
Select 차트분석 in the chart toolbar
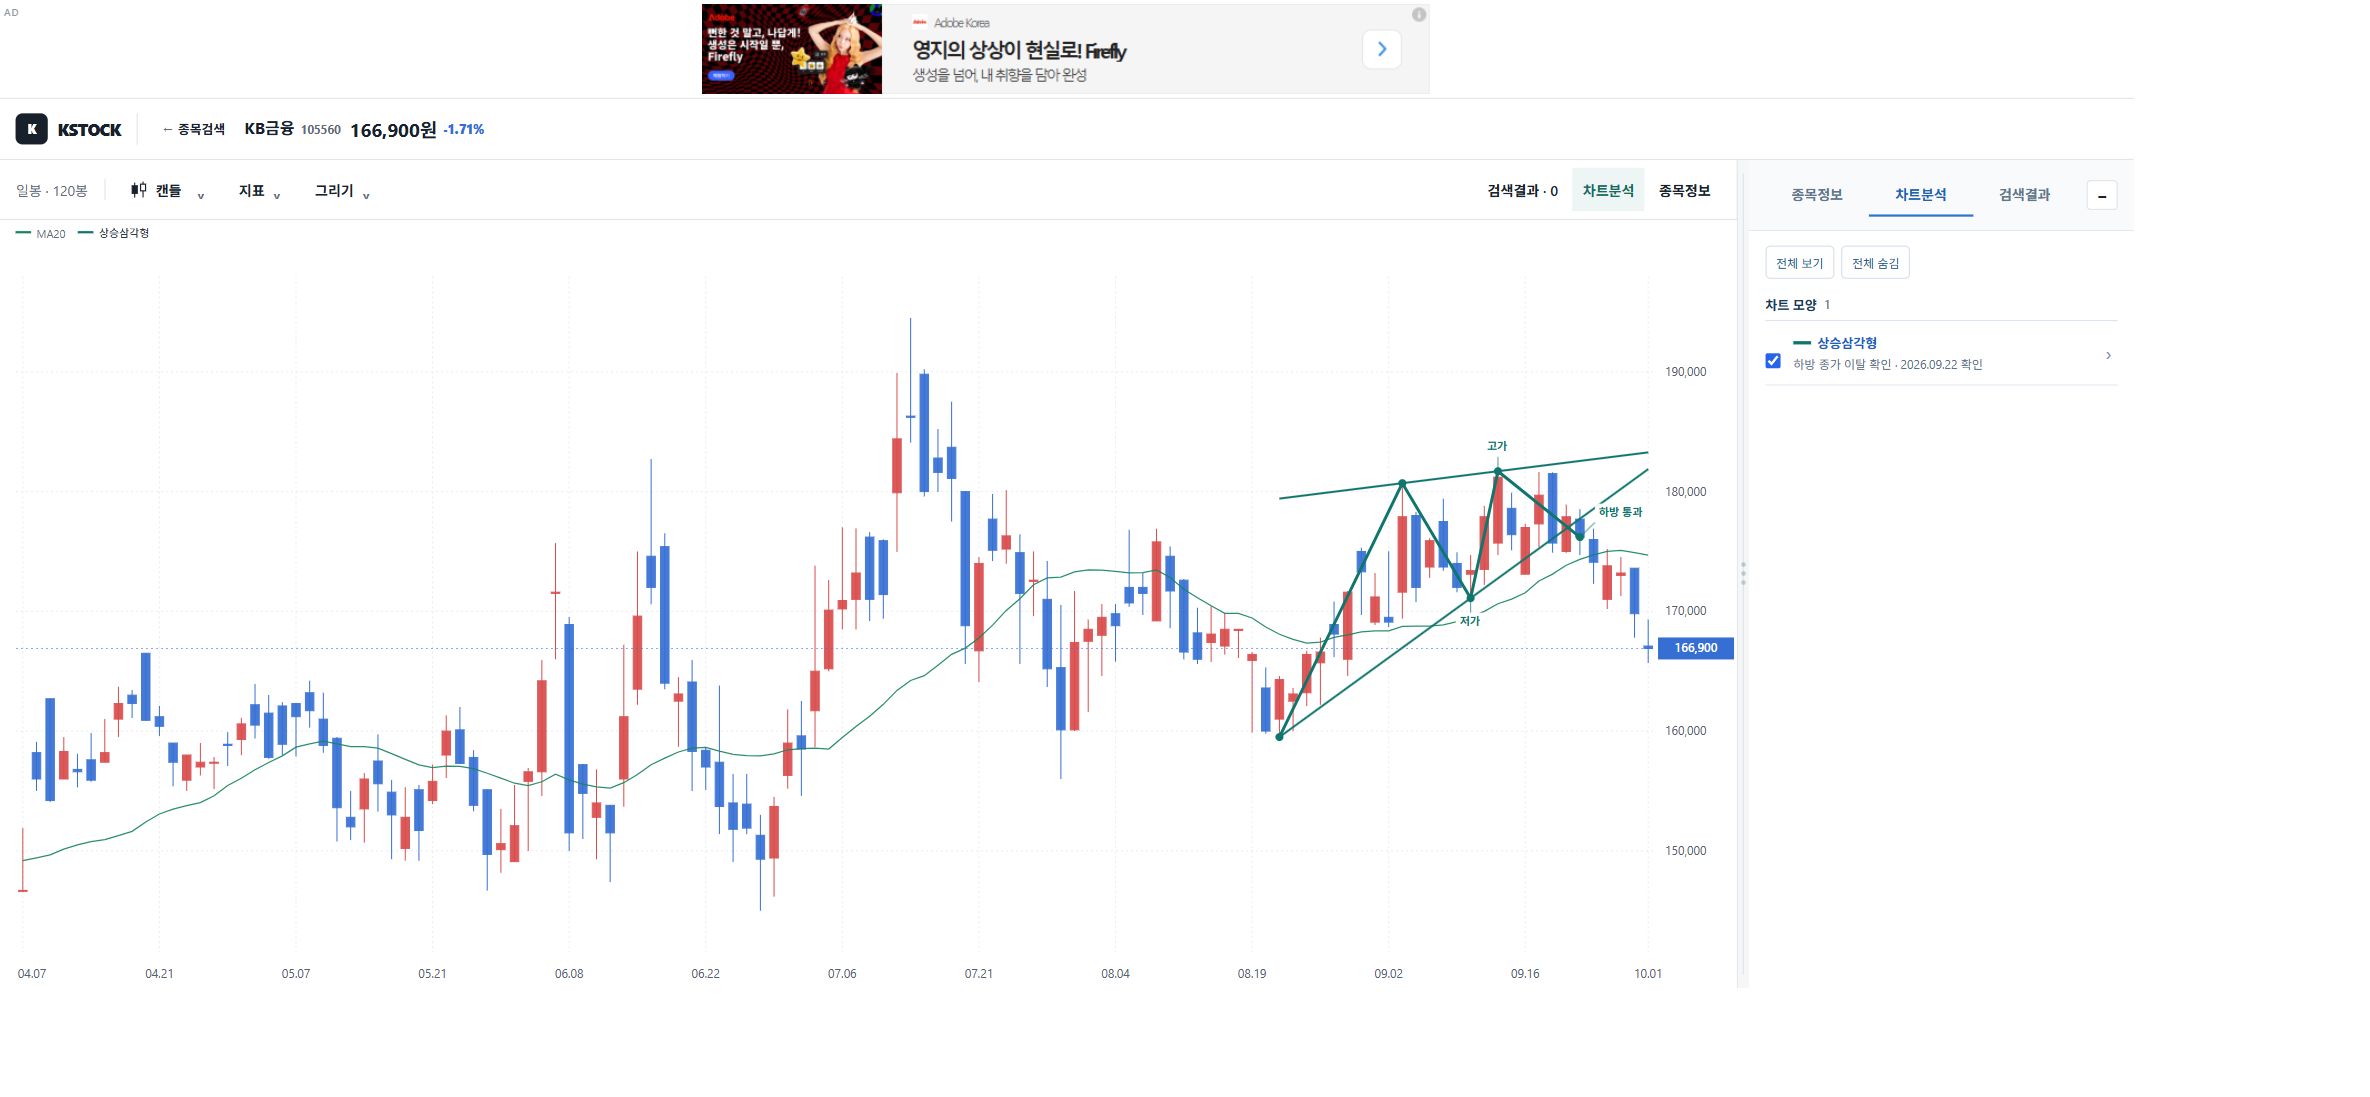pos(1608,190)
